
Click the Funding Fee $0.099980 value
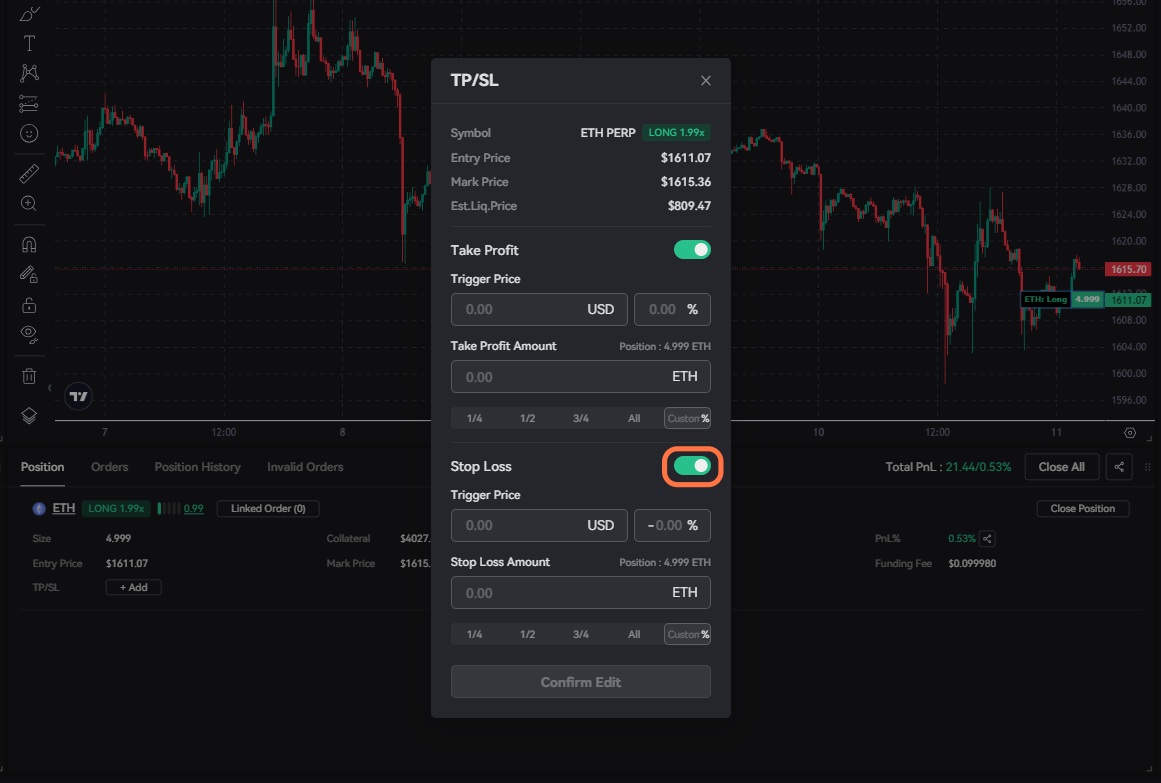[972, 564]
